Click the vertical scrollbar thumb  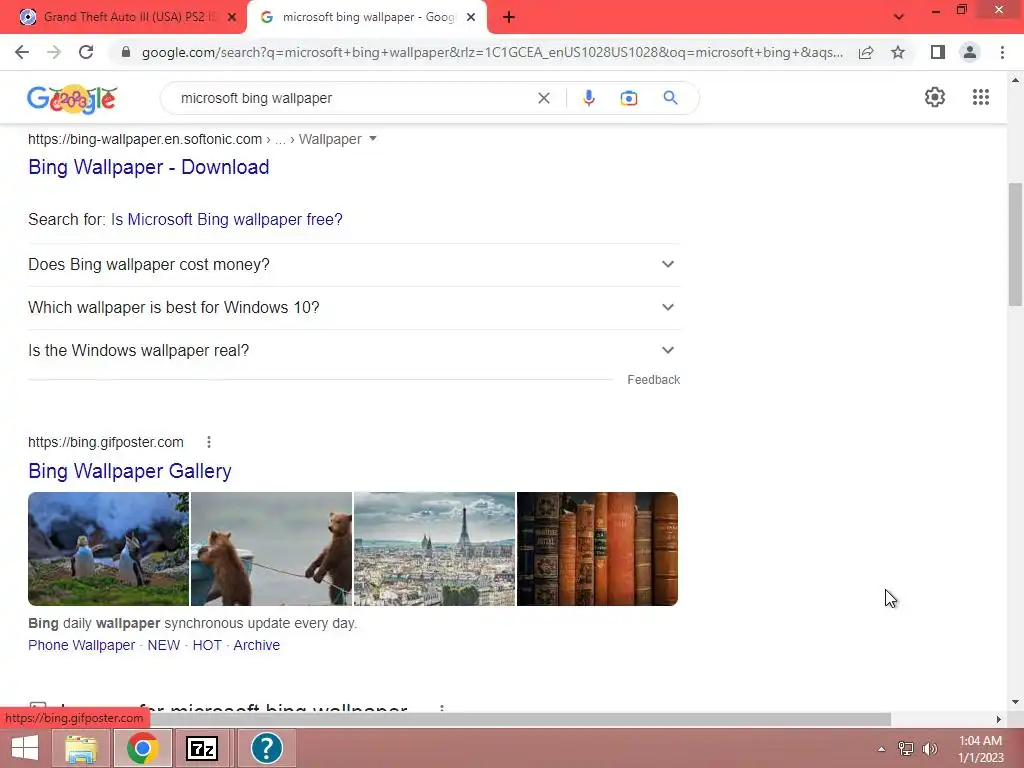1015,244
